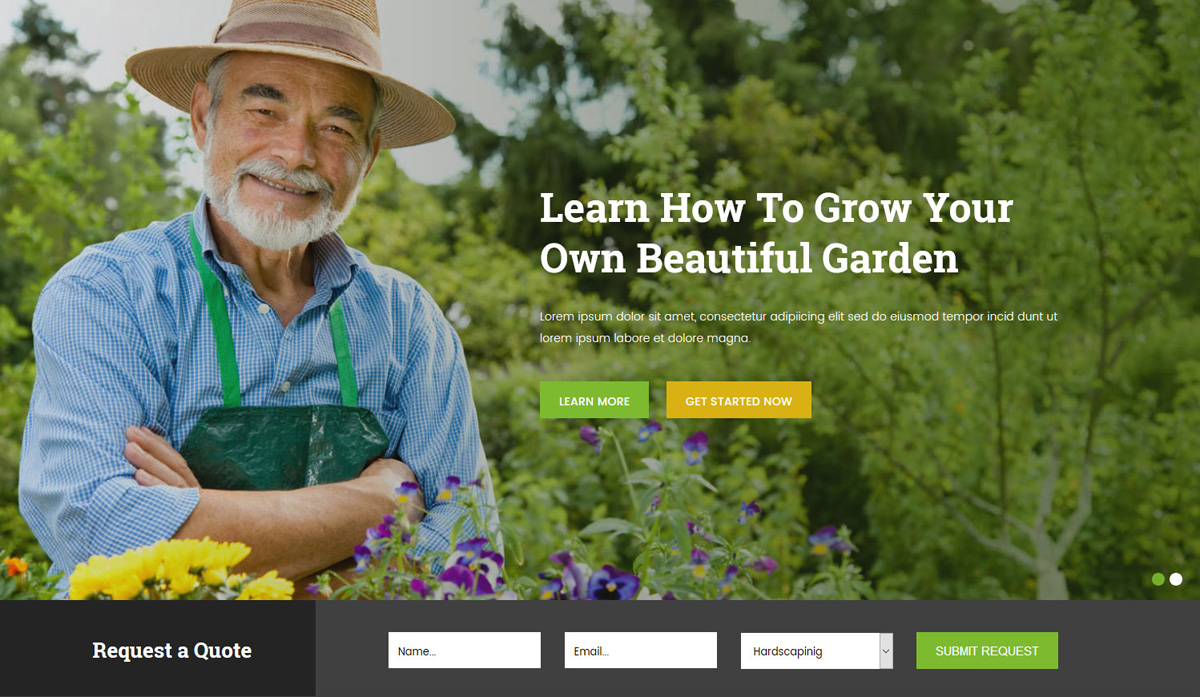Screen dimensions: 1200x697
Task: Click the gardener's dark green apron
Action: point(283,446)
